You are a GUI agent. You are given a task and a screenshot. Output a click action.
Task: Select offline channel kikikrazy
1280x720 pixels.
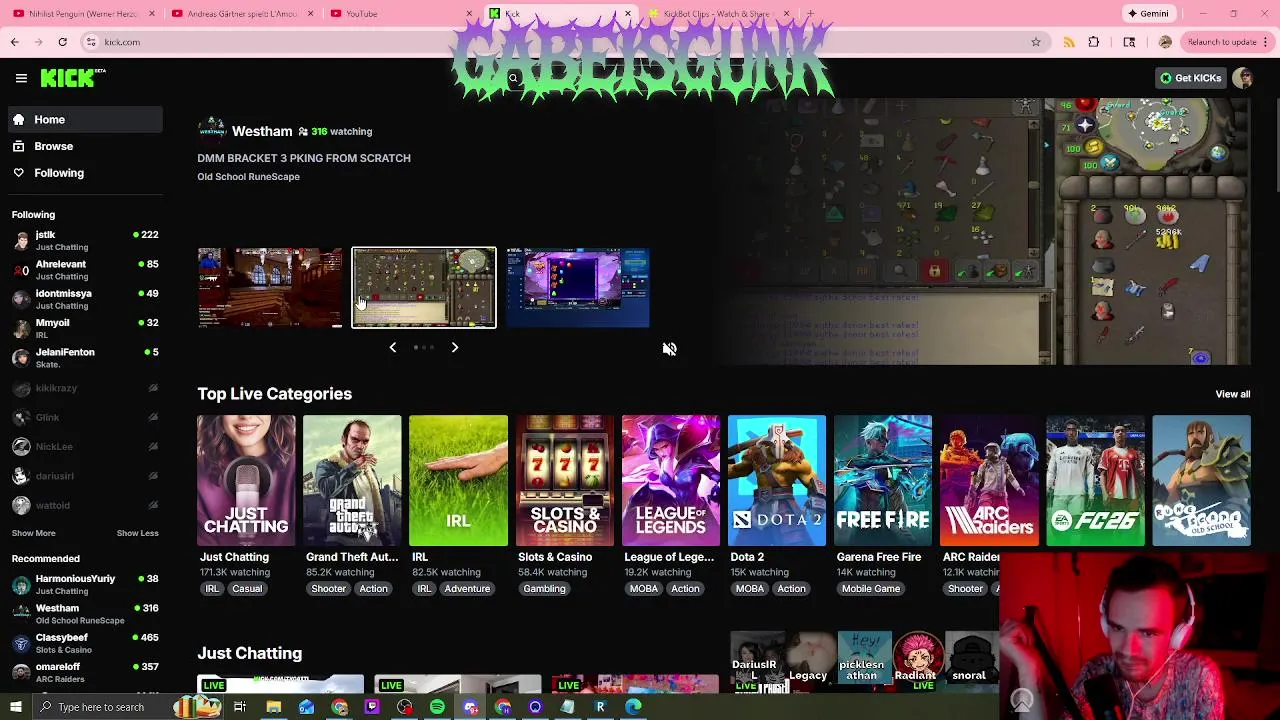(x=85, y=388)
